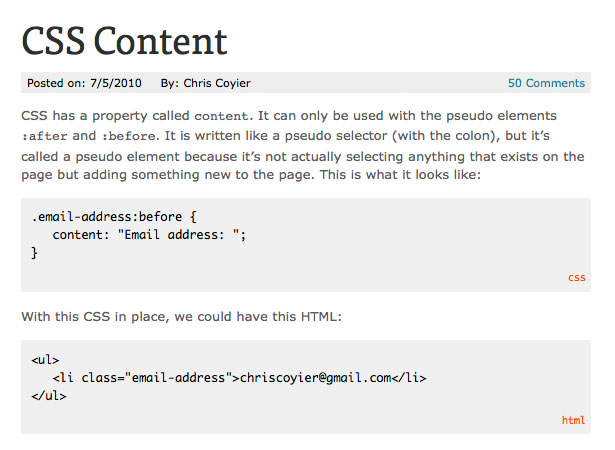This screenshot has width=615, height=450.
Task: Click the By: label in meta bar
Action: click(169, 83)
